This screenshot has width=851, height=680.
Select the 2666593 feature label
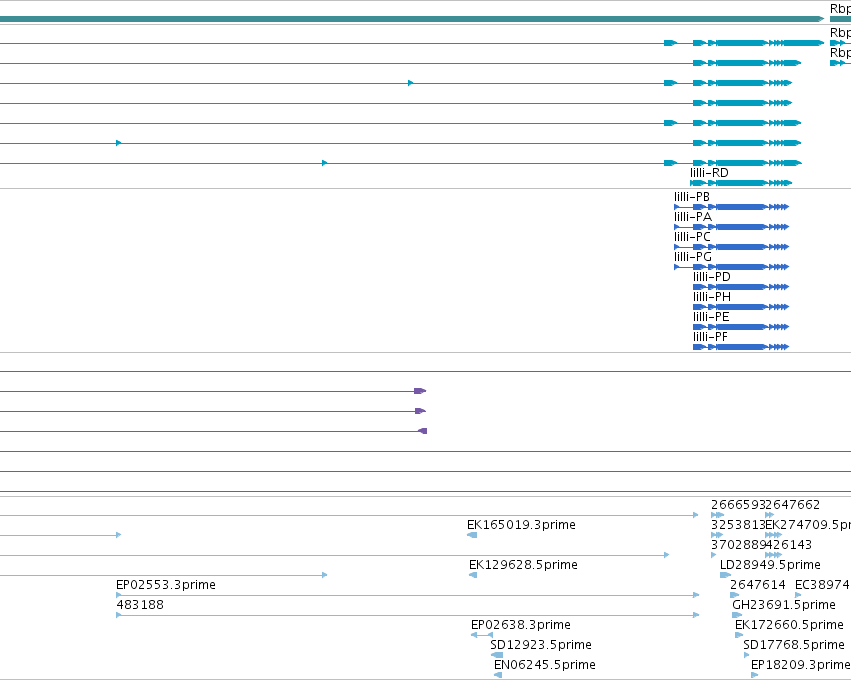click(738, 505)
